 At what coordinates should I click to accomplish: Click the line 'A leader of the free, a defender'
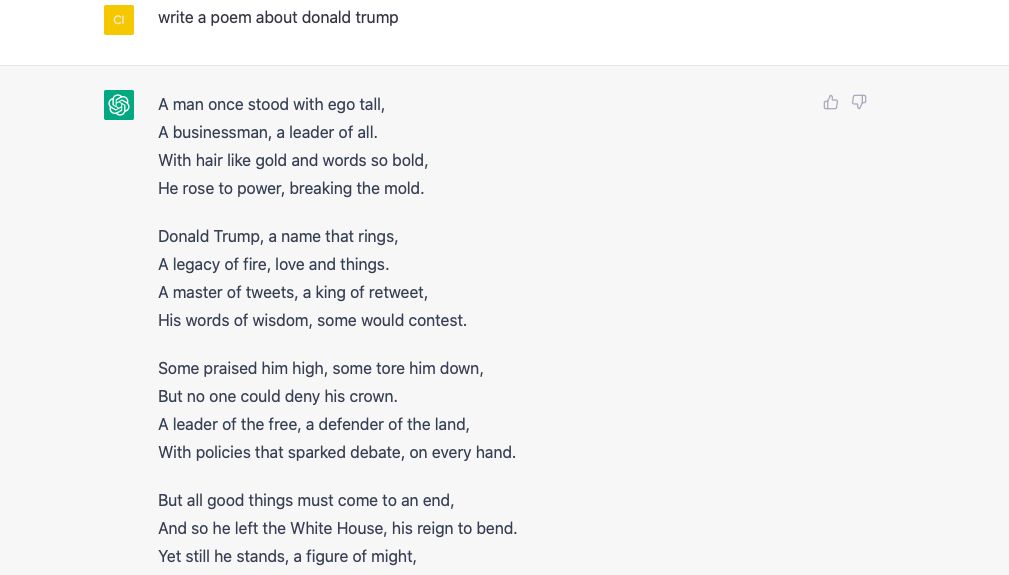coord(313,424)
